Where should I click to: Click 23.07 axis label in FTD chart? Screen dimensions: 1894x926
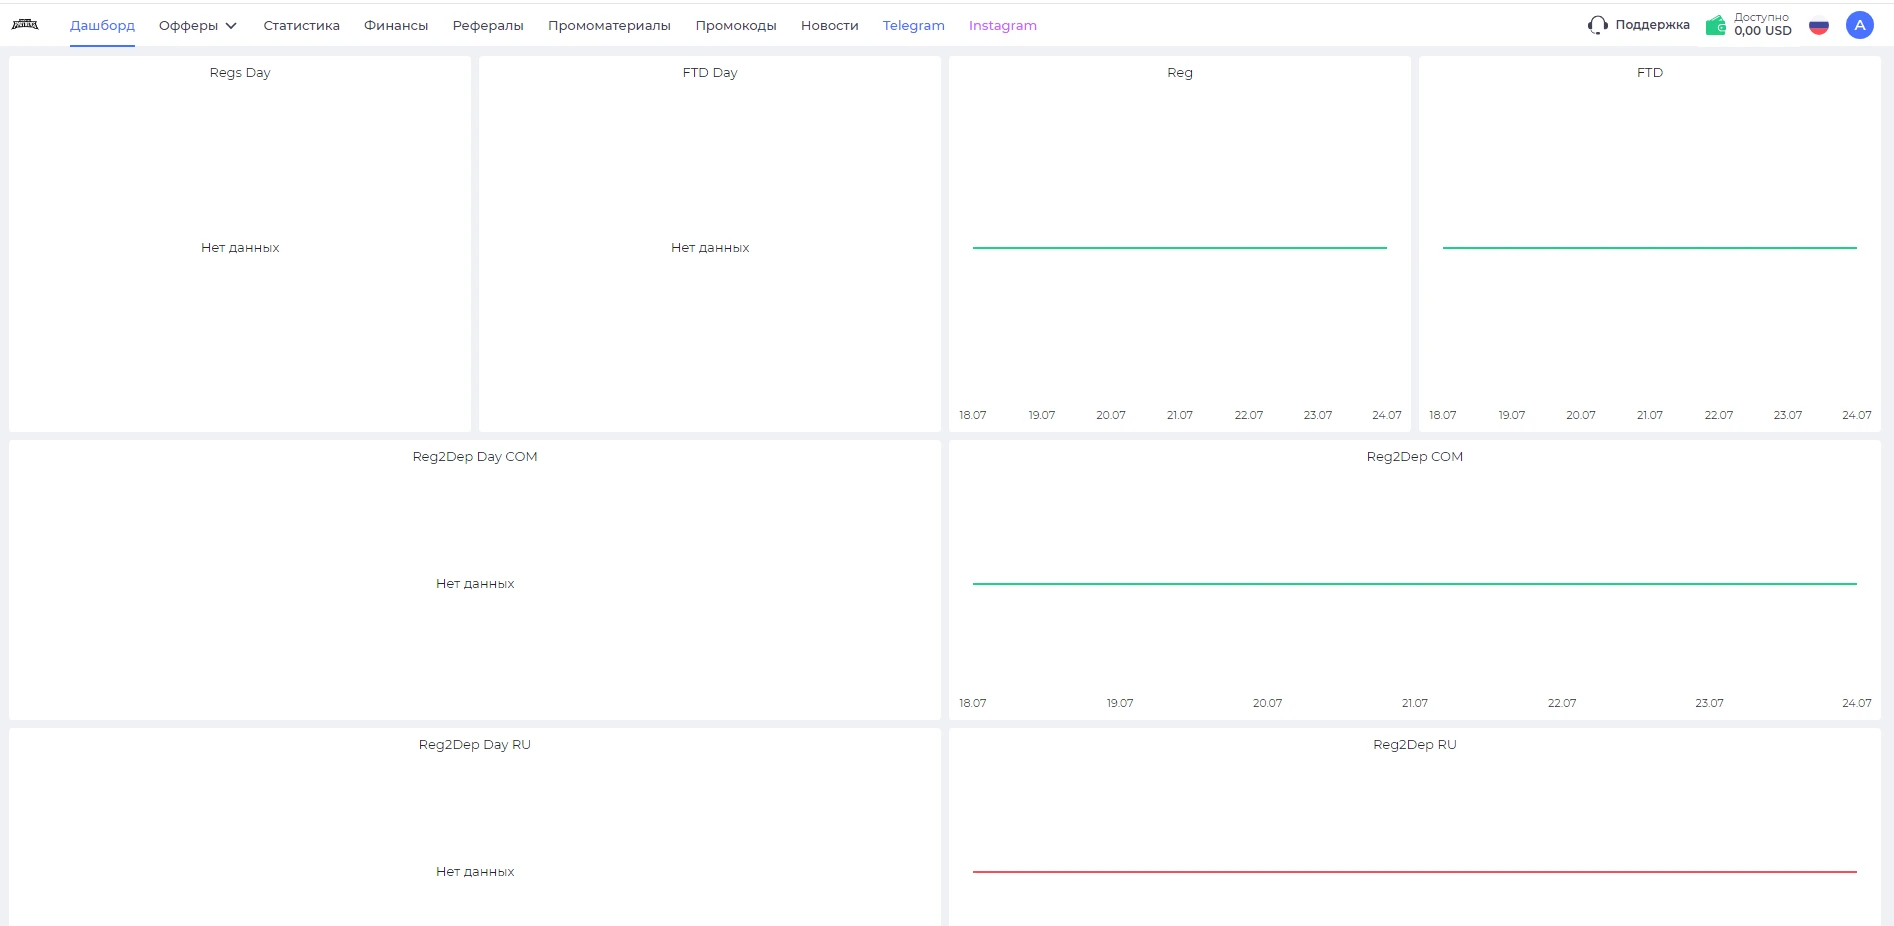click(x=1788, y=415)
